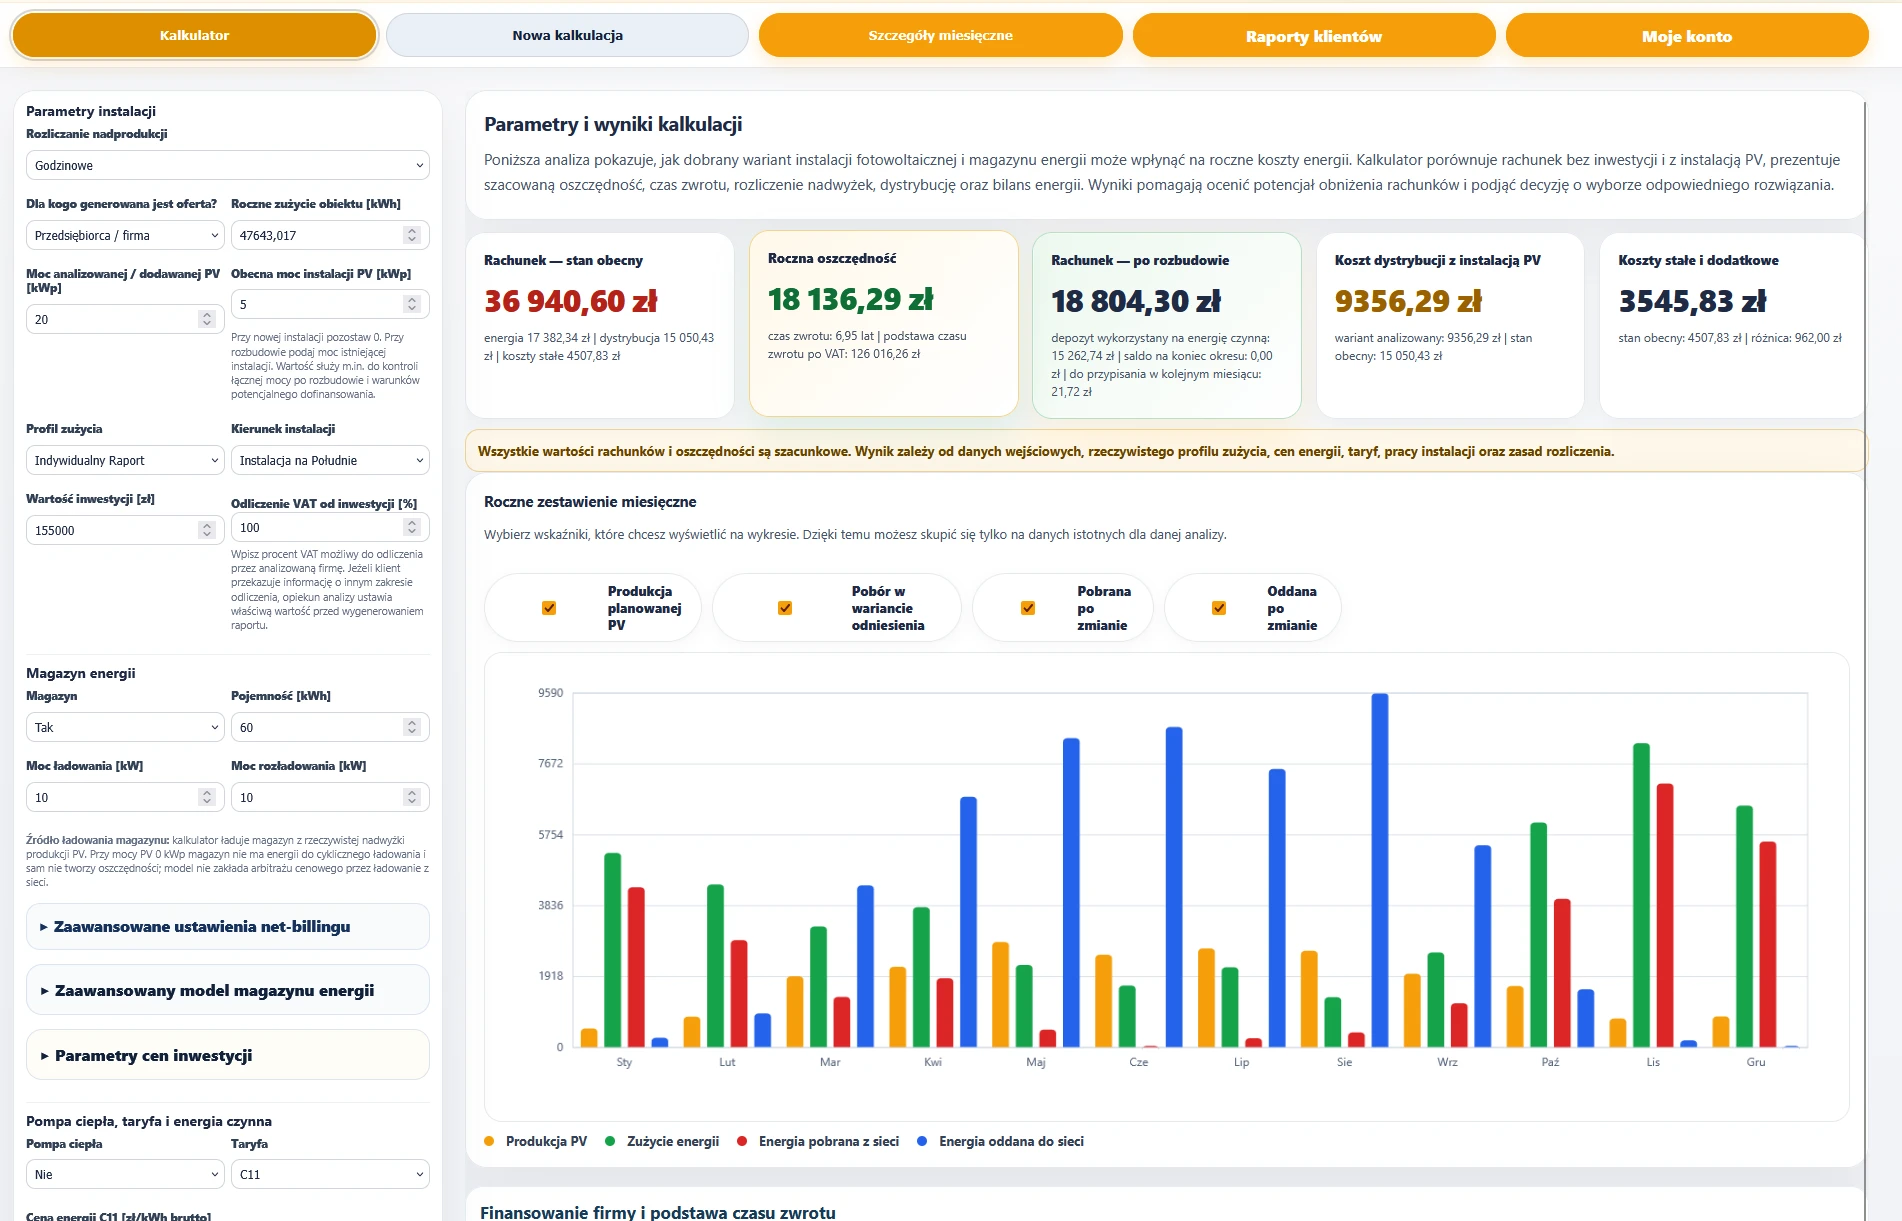
Task: Click Energia pobrana z sieci legend marker
Action: click(742, 1141)
